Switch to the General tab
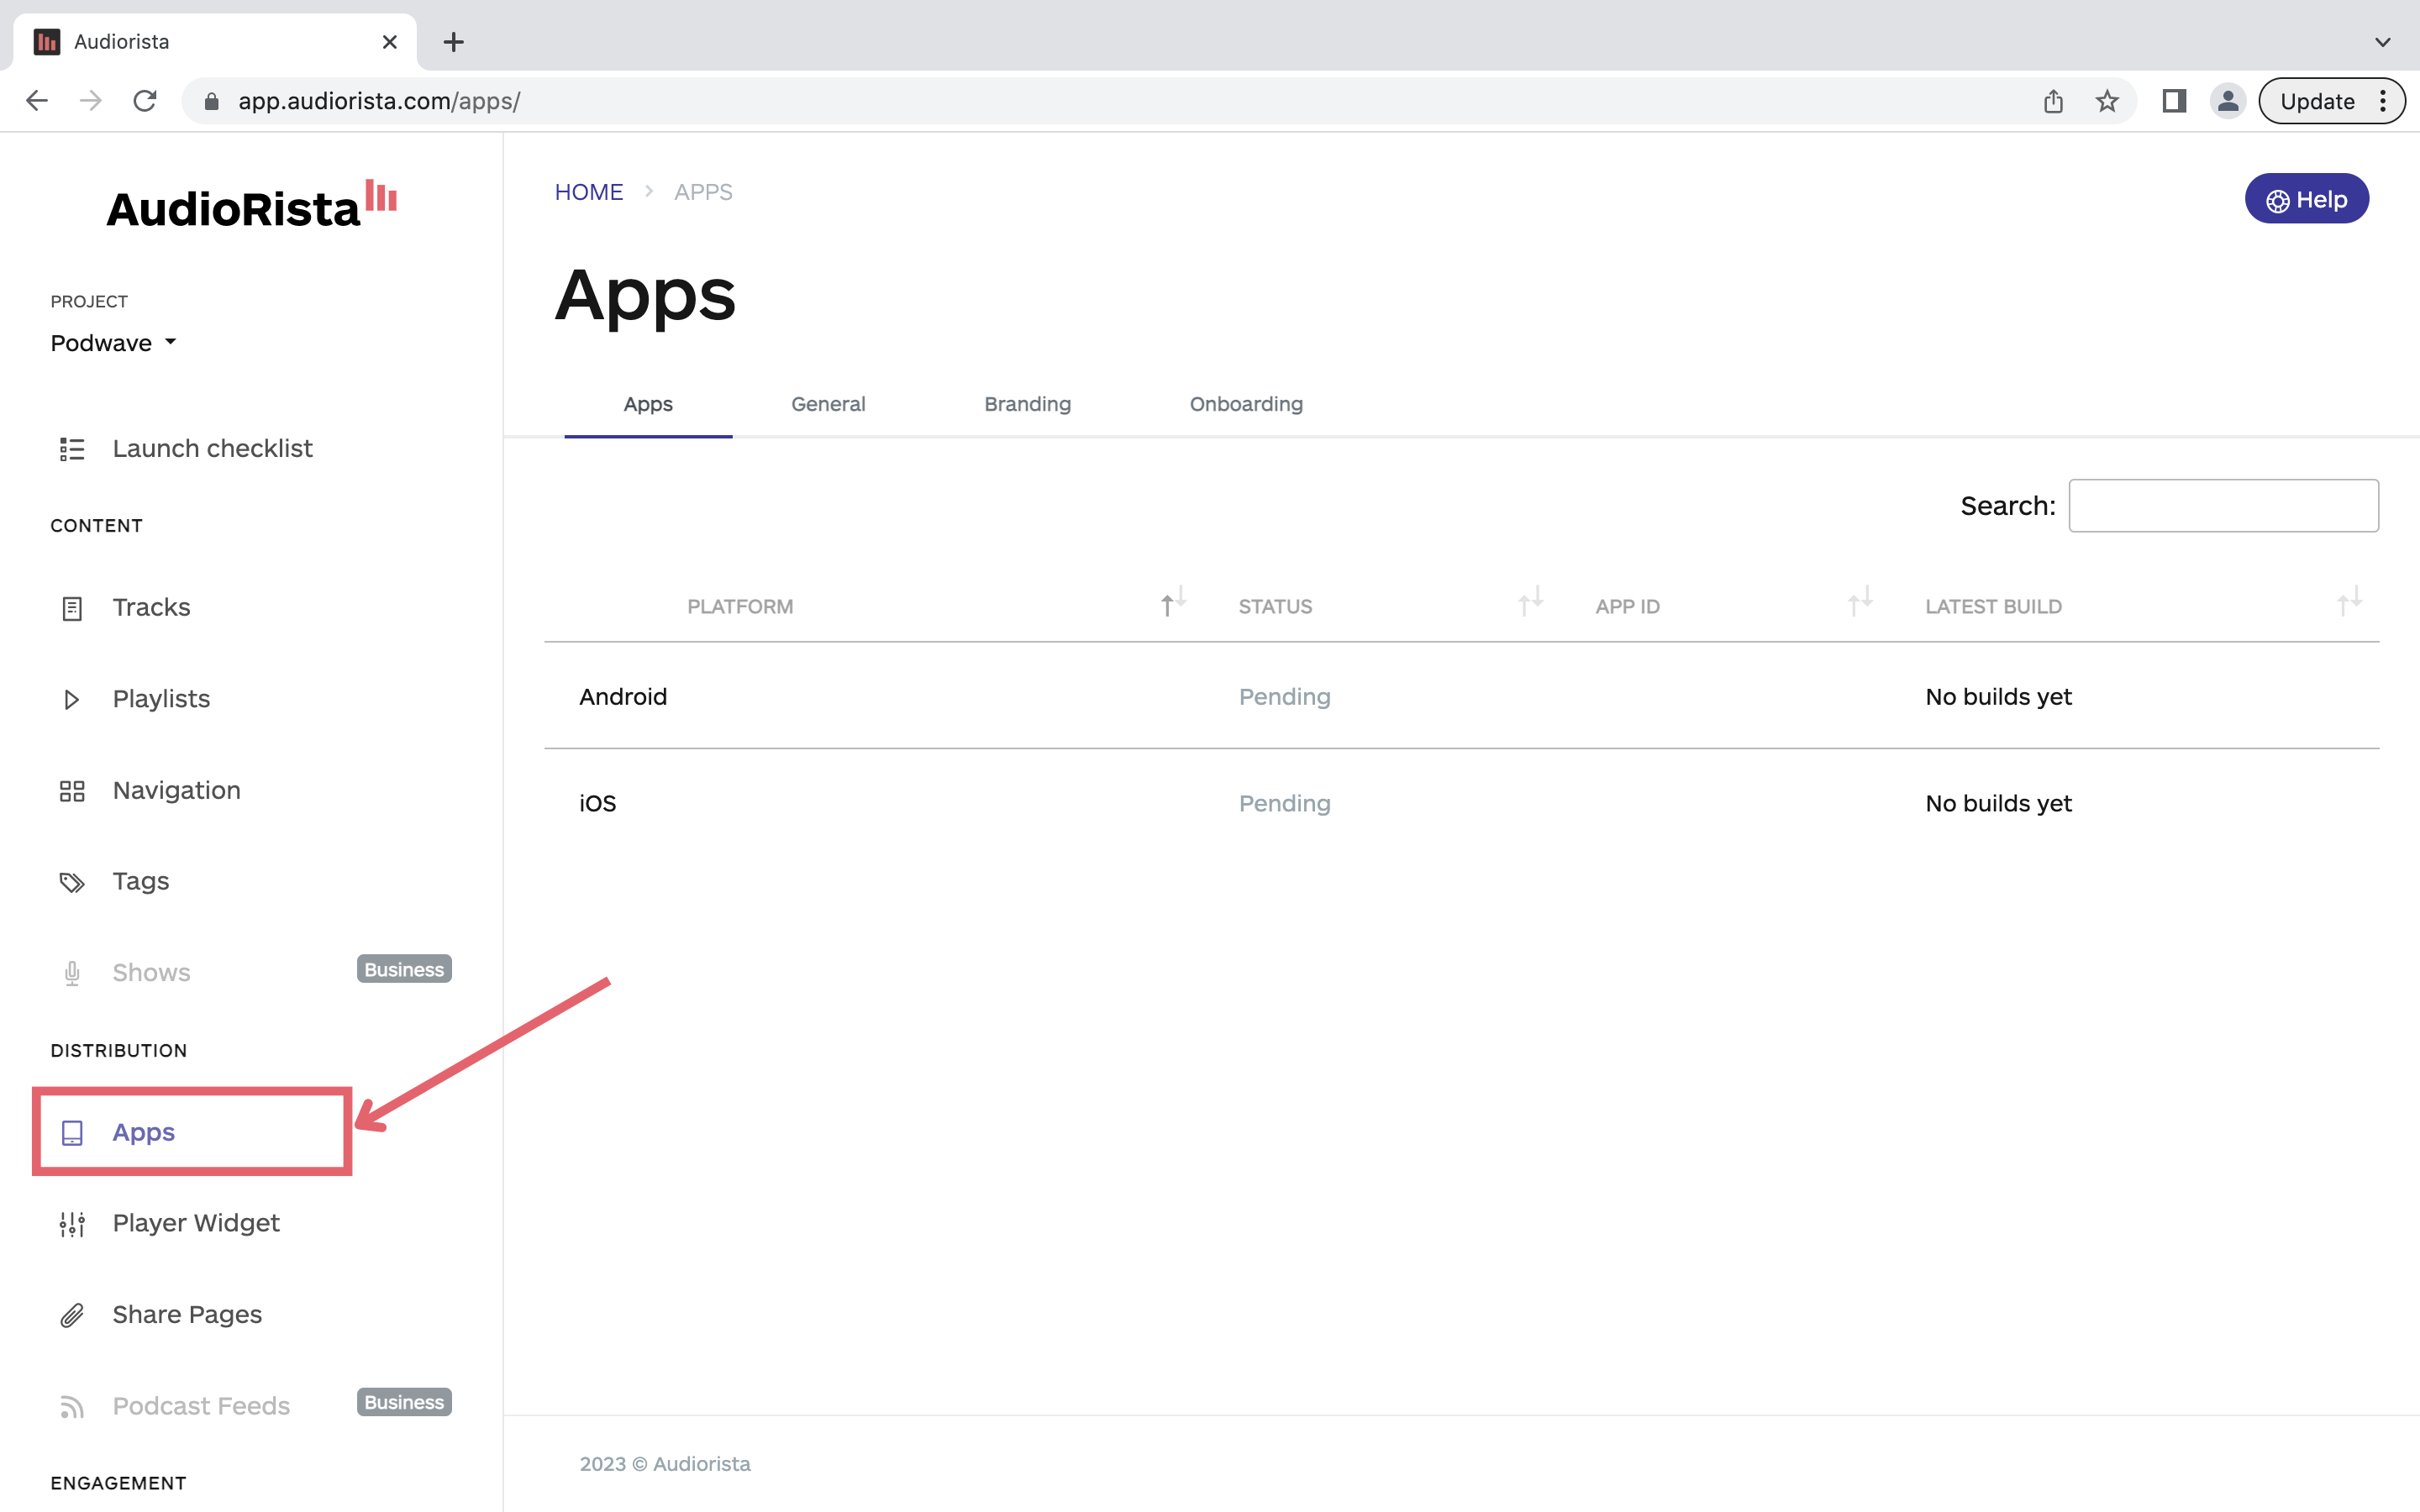This screenshot has height=1512, width=2420. [x=828, y=404]
